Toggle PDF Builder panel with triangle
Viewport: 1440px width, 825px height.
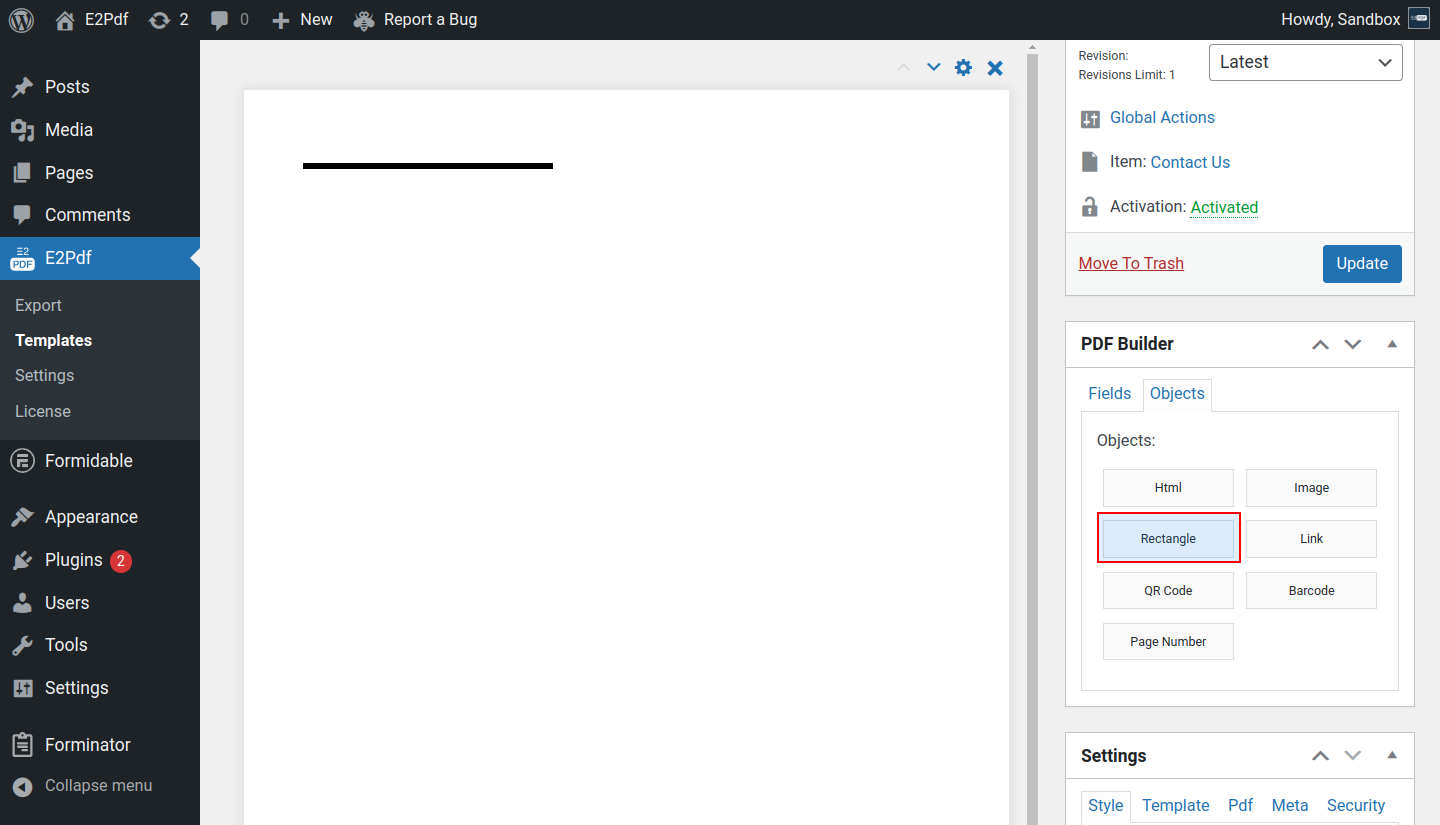click(1392, 344)
